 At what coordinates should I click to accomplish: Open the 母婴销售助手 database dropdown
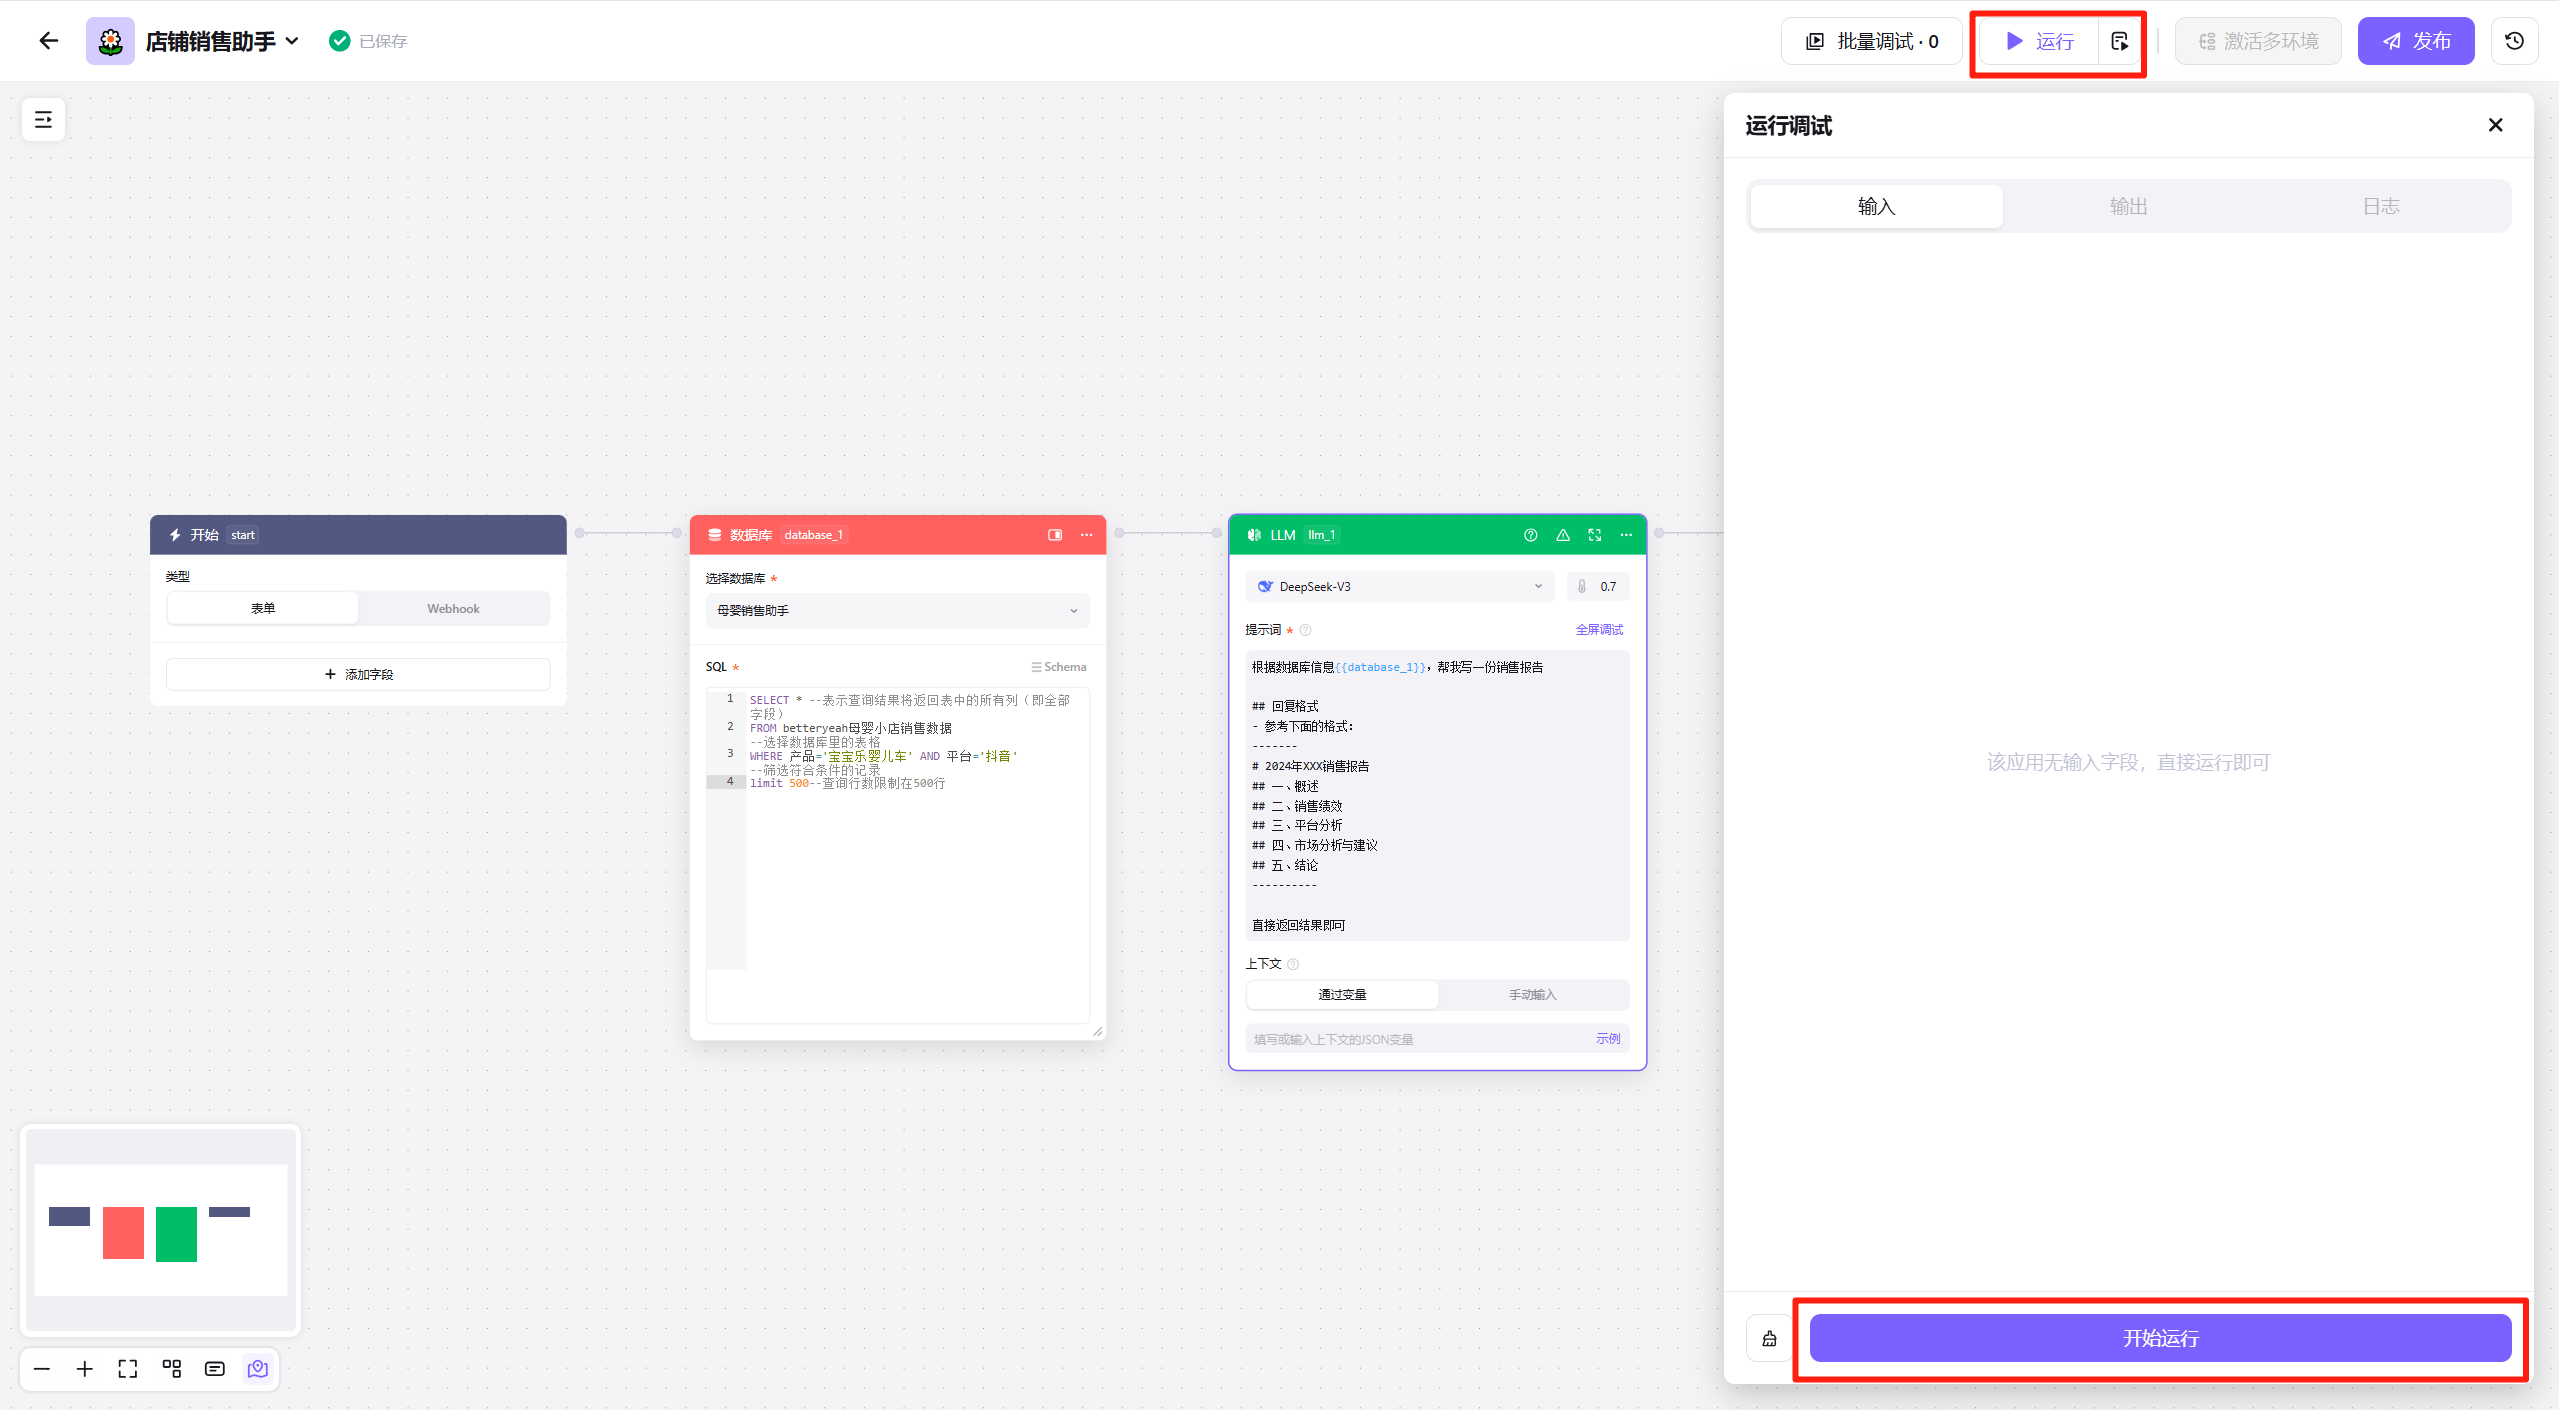[896, 610]
